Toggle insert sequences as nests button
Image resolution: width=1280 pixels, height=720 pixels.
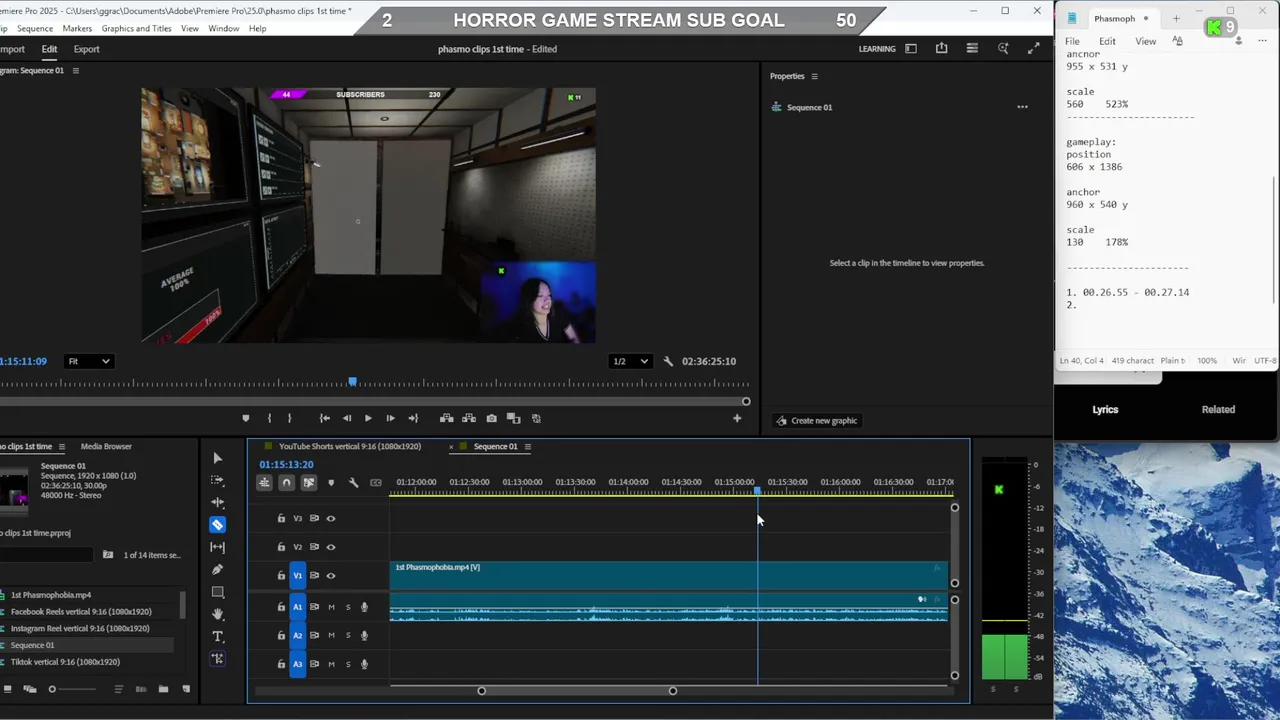tap(264, 483)
